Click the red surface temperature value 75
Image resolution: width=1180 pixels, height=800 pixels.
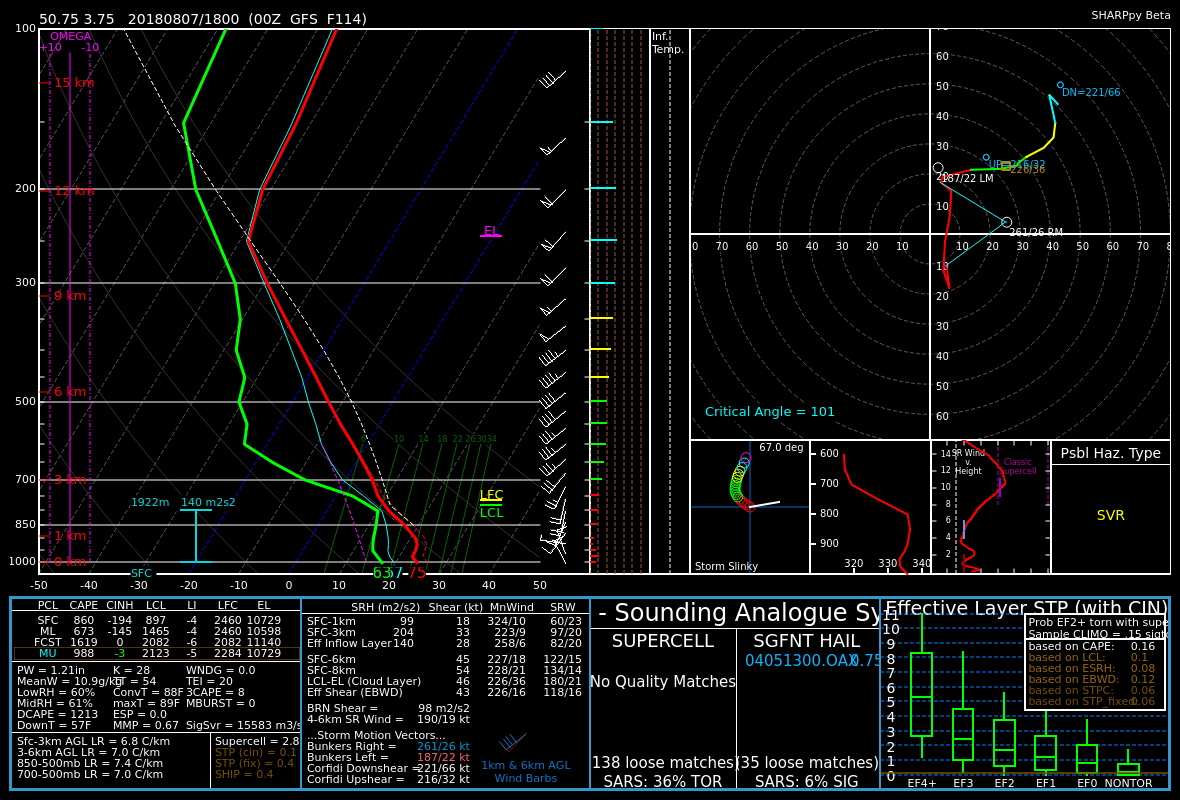click(417, 573)
